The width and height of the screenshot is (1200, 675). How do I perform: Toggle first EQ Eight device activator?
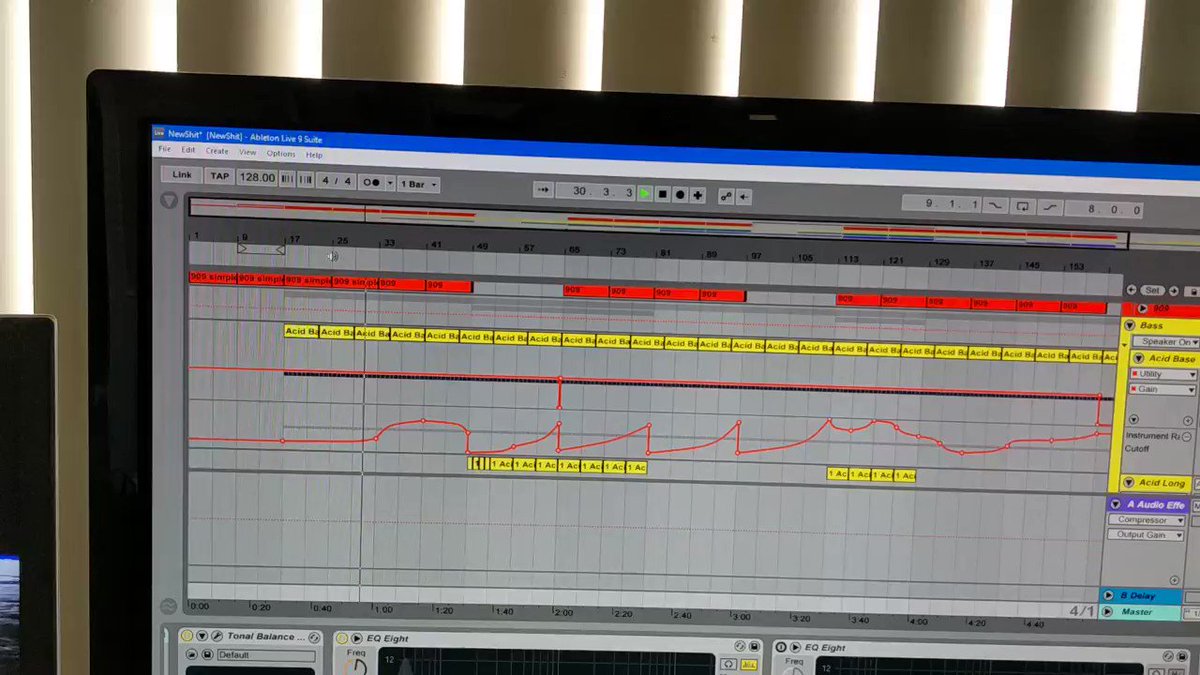click(341, 638)
